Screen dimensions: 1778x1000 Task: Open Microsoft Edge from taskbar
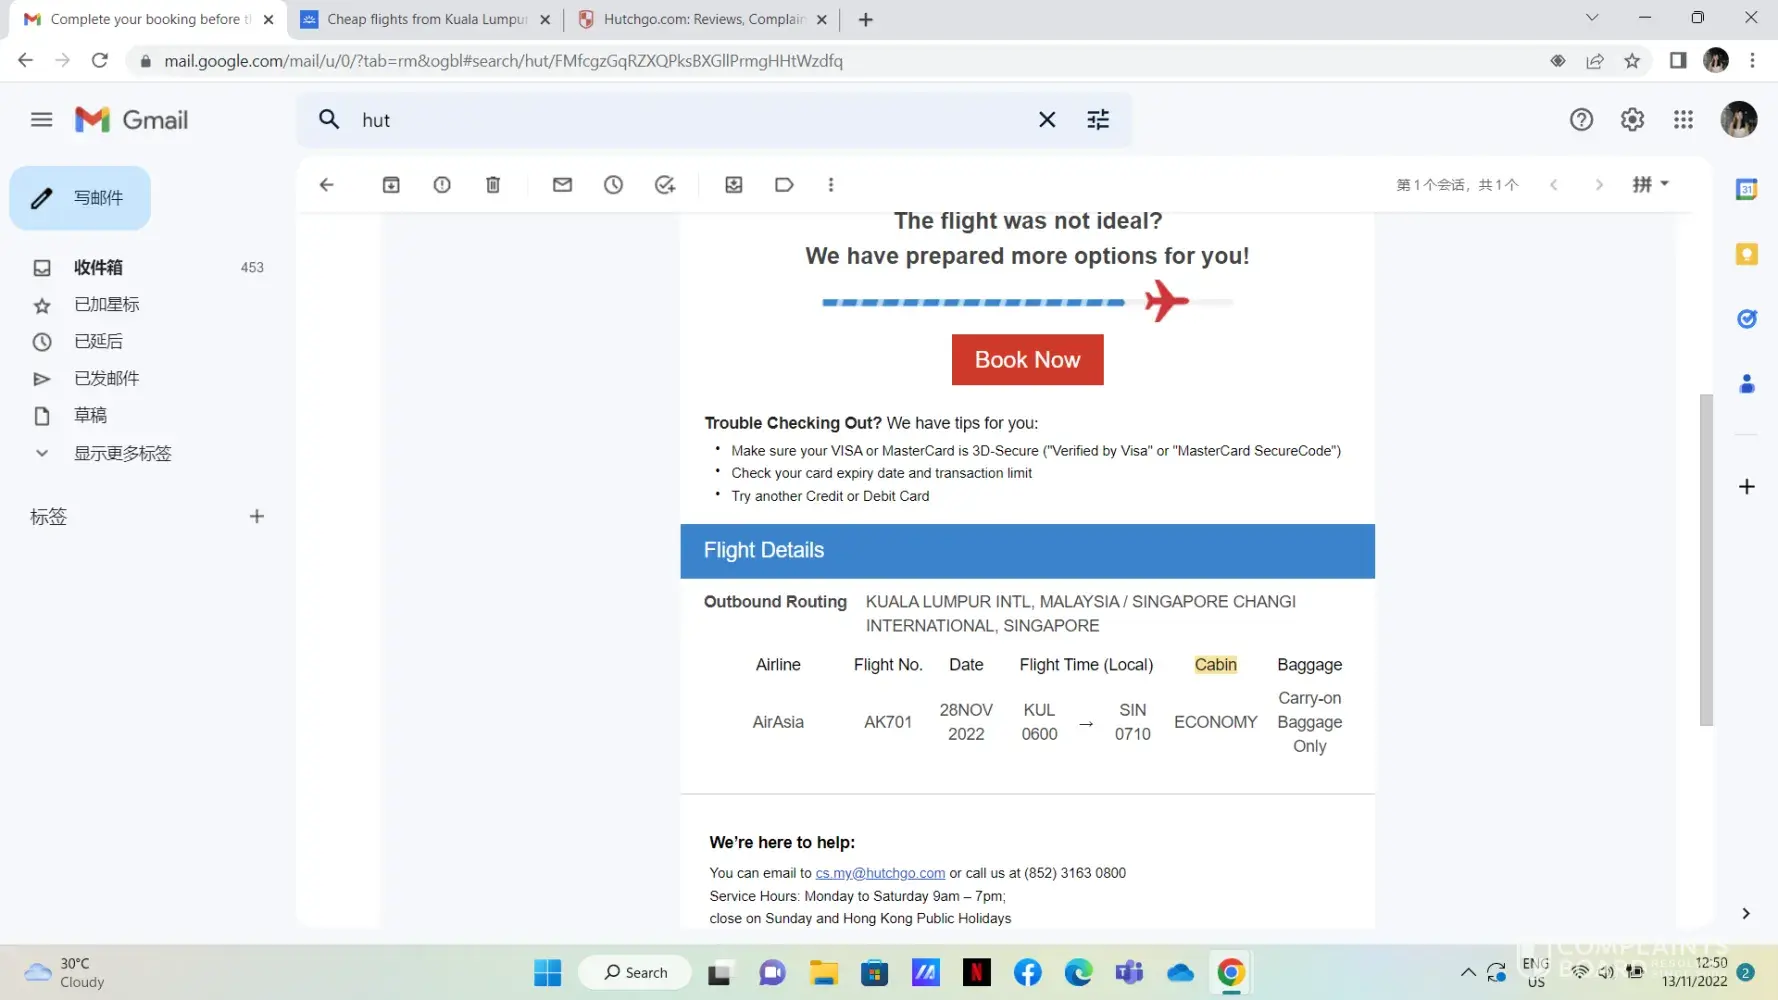point(1079,972)
